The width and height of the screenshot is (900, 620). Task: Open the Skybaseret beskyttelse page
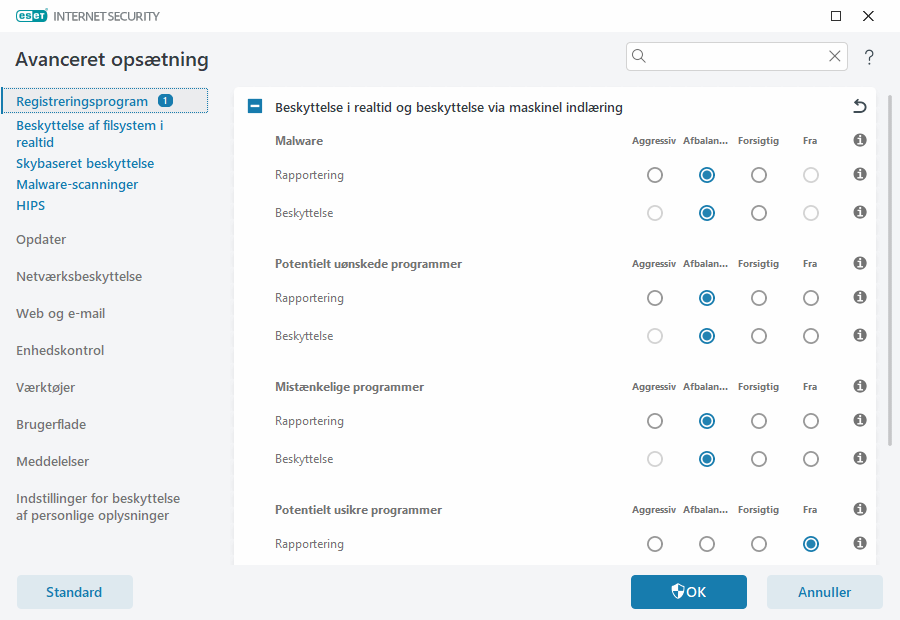coord(85,163)
